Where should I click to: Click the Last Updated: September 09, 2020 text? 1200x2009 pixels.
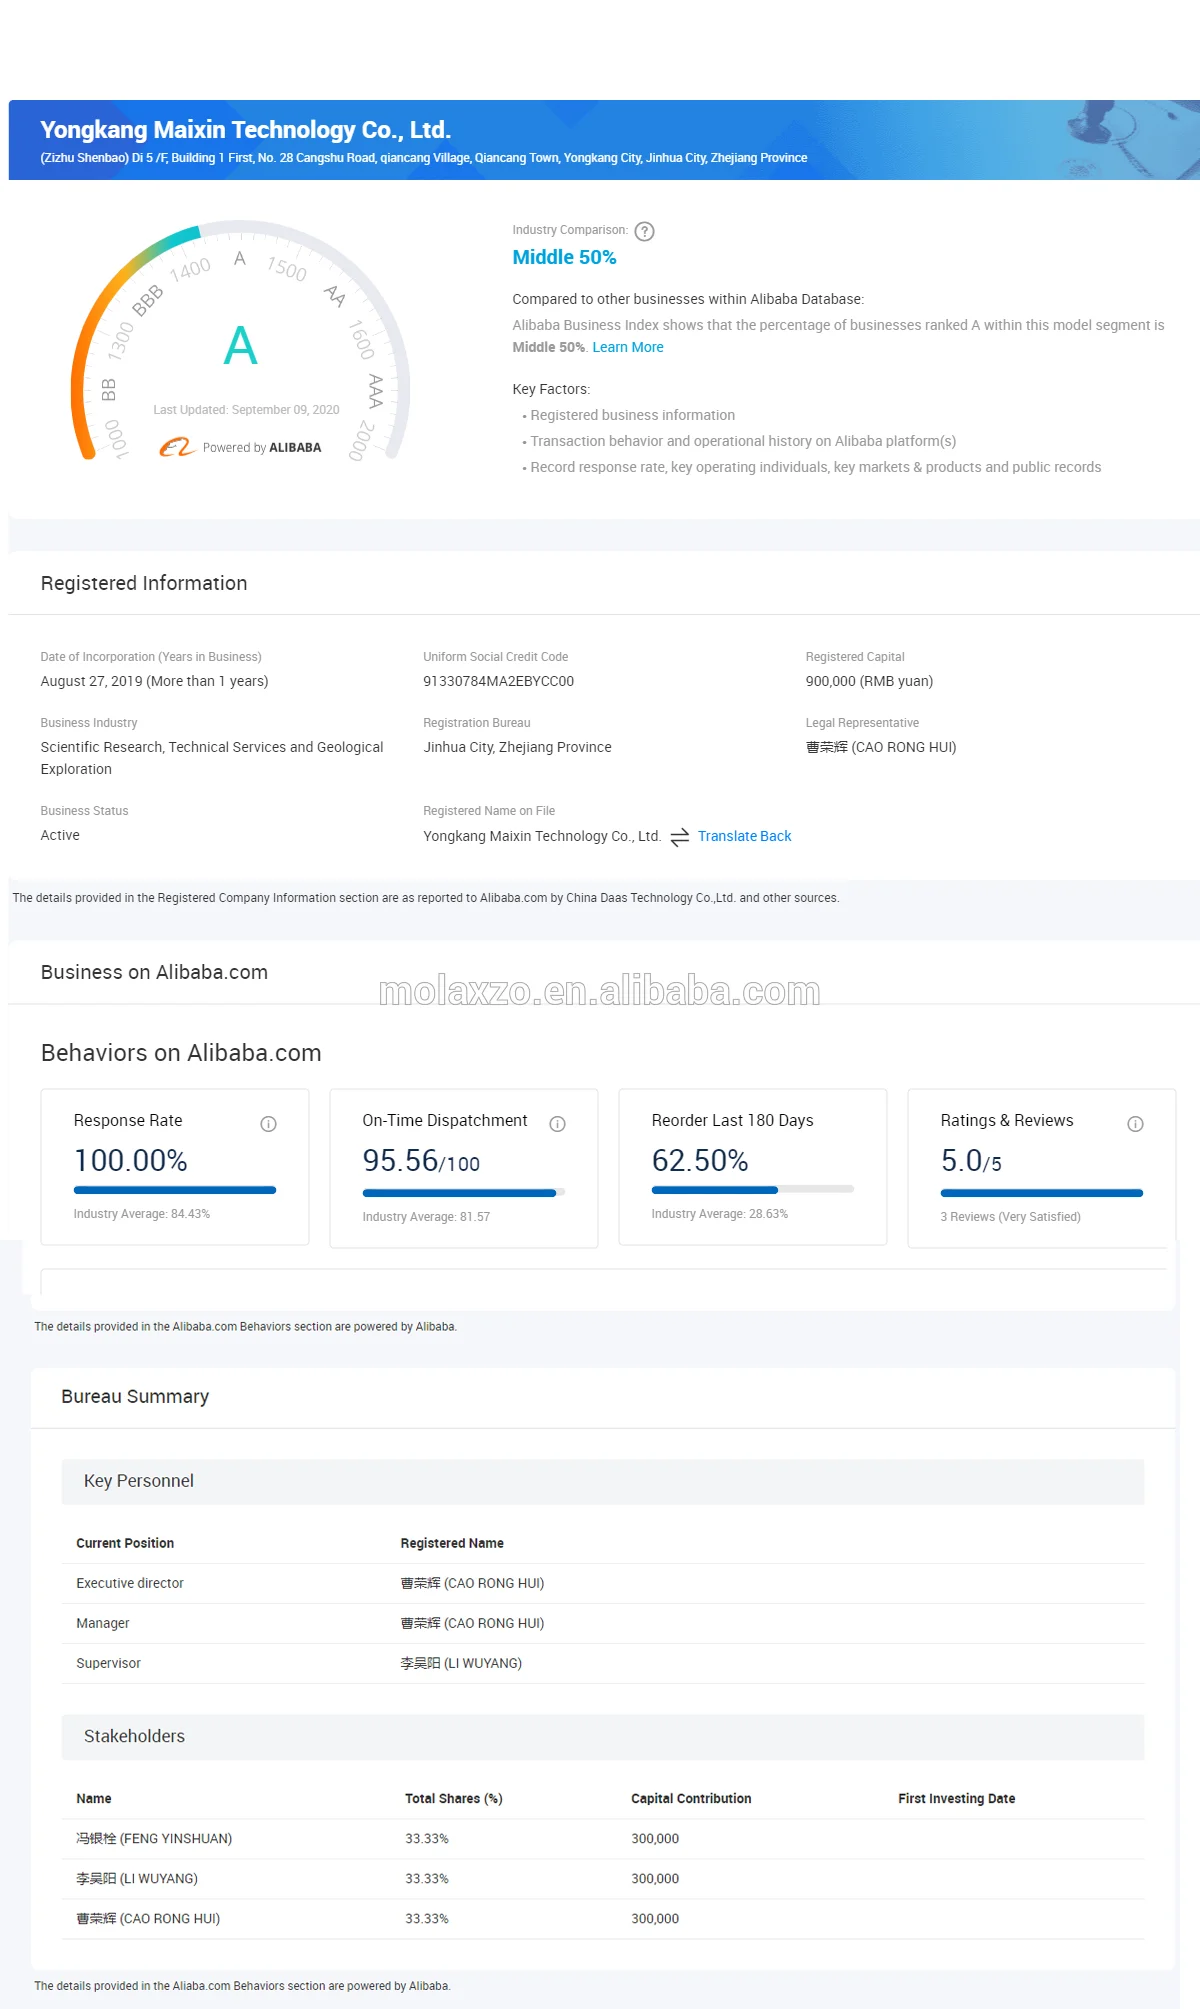pos(246,410)
